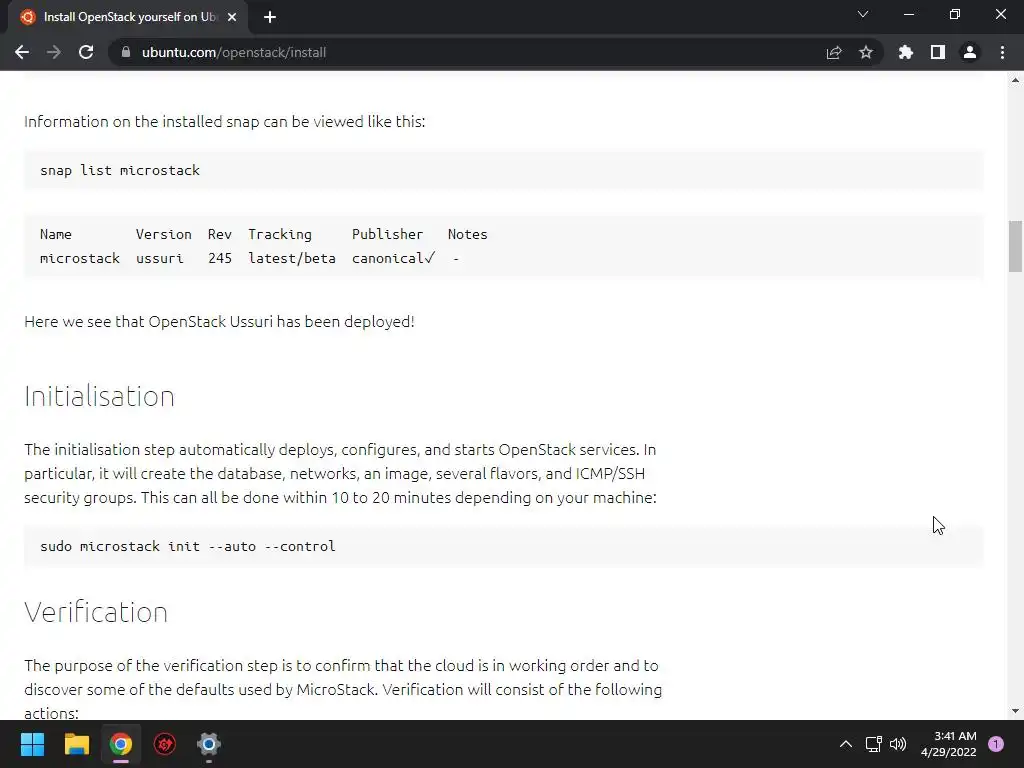Click 'Information on the installed snap' sentence
Viewport: 1024px width, 768px height.
pos(225,122)
